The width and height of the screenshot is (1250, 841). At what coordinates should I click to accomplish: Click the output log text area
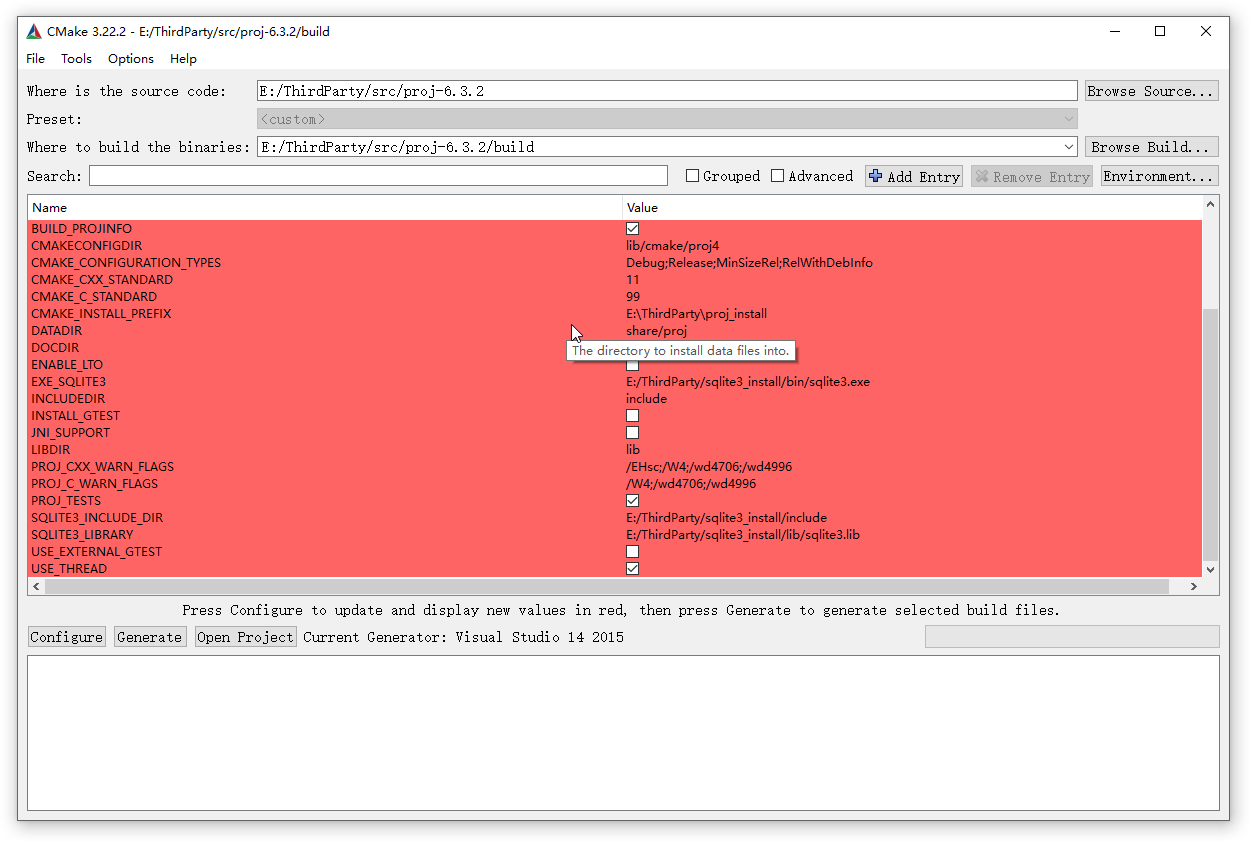tap(623, 732)
